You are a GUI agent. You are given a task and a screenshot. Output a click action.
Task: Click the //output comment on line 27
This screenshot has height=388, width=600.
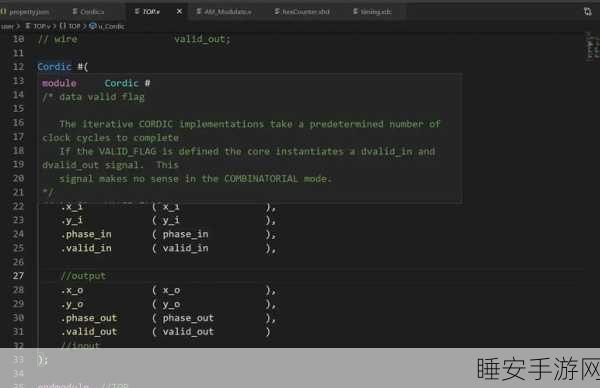83,276
